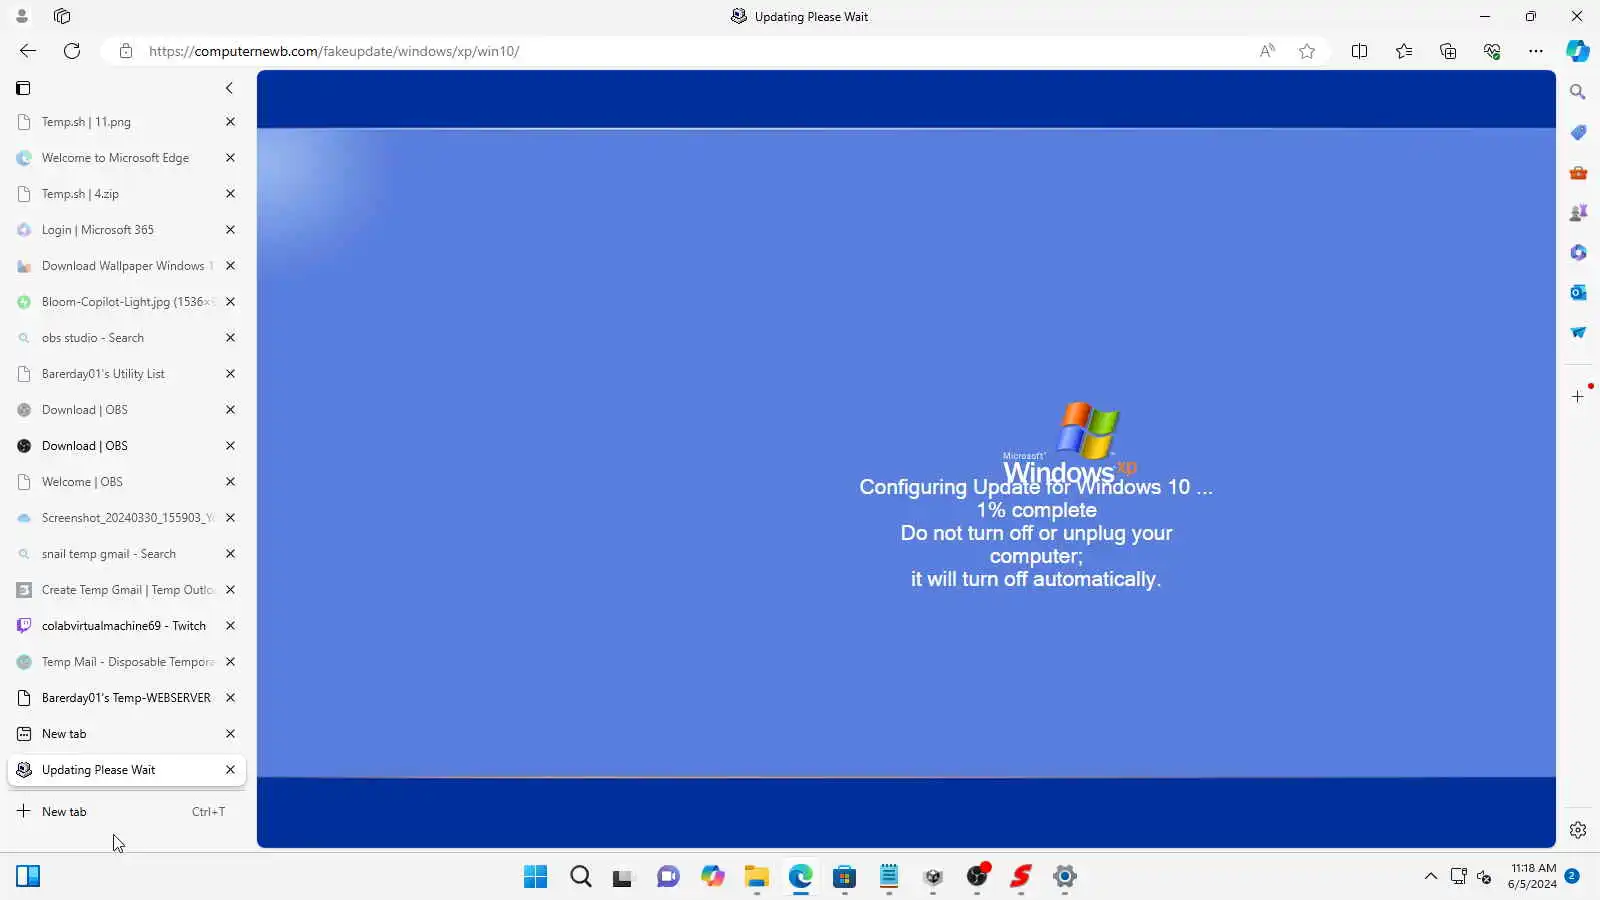Open Settings gear on taskbar
This screenshot has height=900, width=1600.
[x=1065, y=877]
